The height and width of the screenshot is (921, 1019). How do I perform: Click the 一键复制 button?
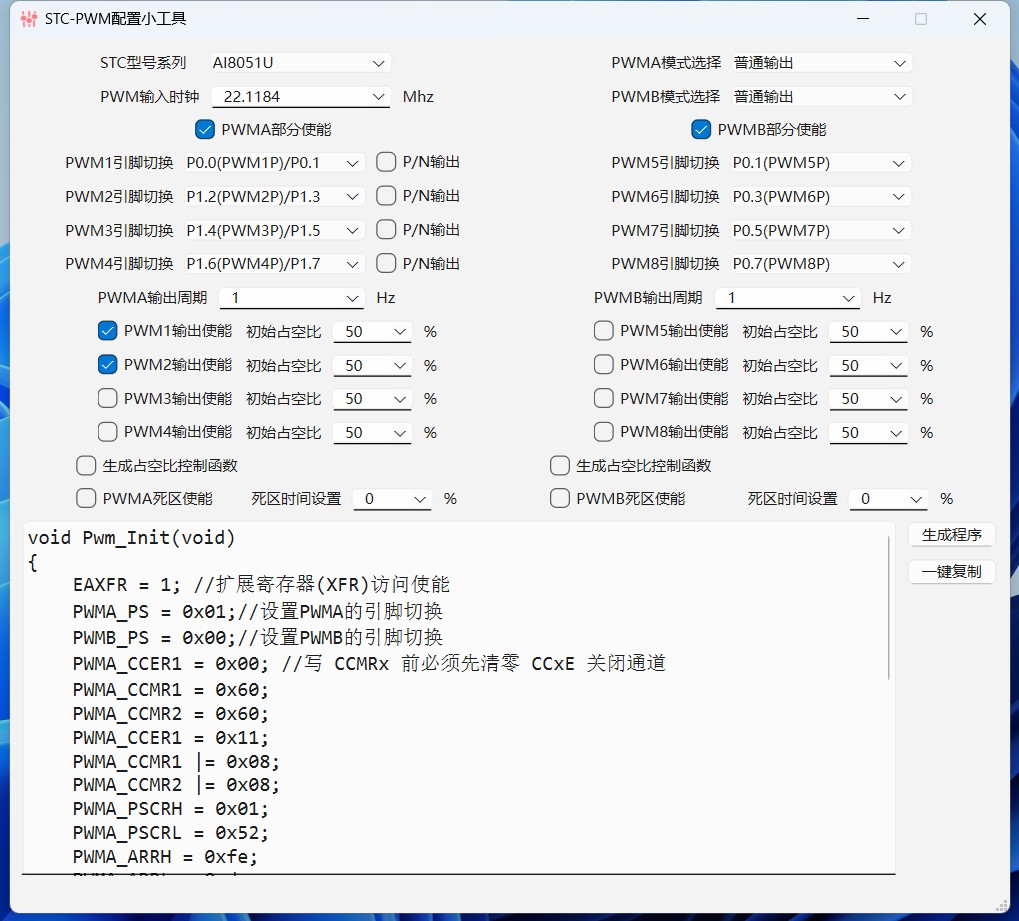click(x=951, y=572)
